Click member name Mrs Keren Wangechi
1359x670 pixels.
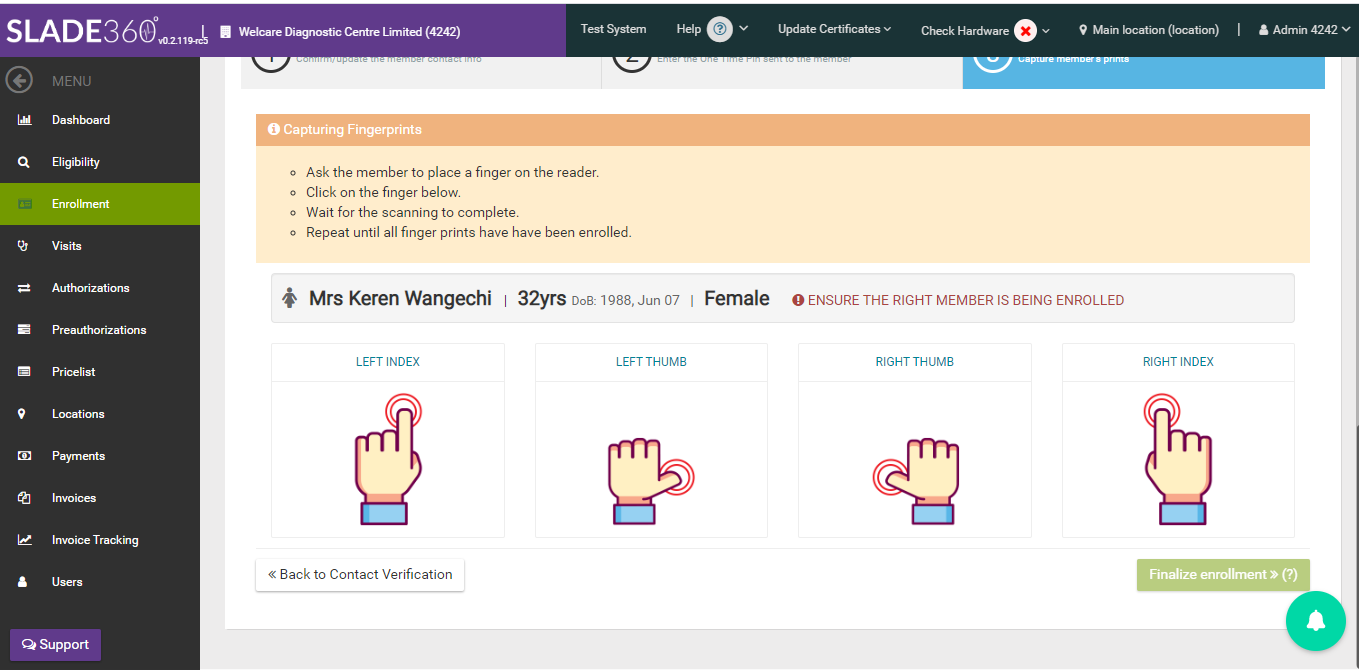[x=400, y=298]
